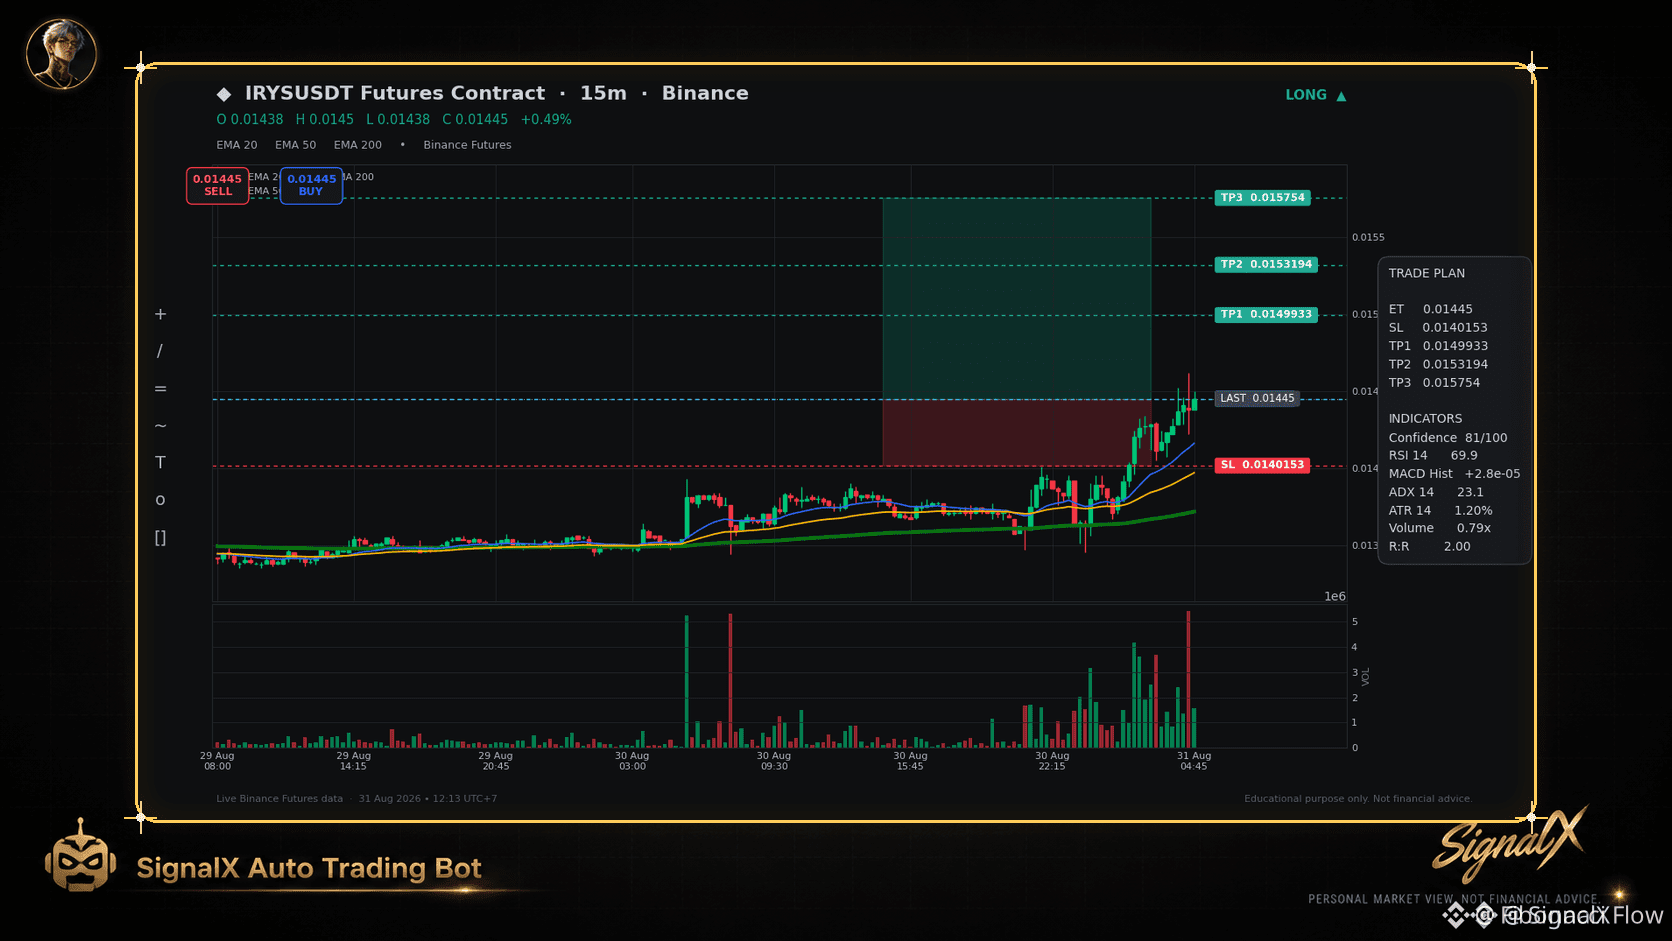Image resolution: width=1672 pixels, height=941 pixels.
Task: Click the 15m timeframe label
Action: 603,93
